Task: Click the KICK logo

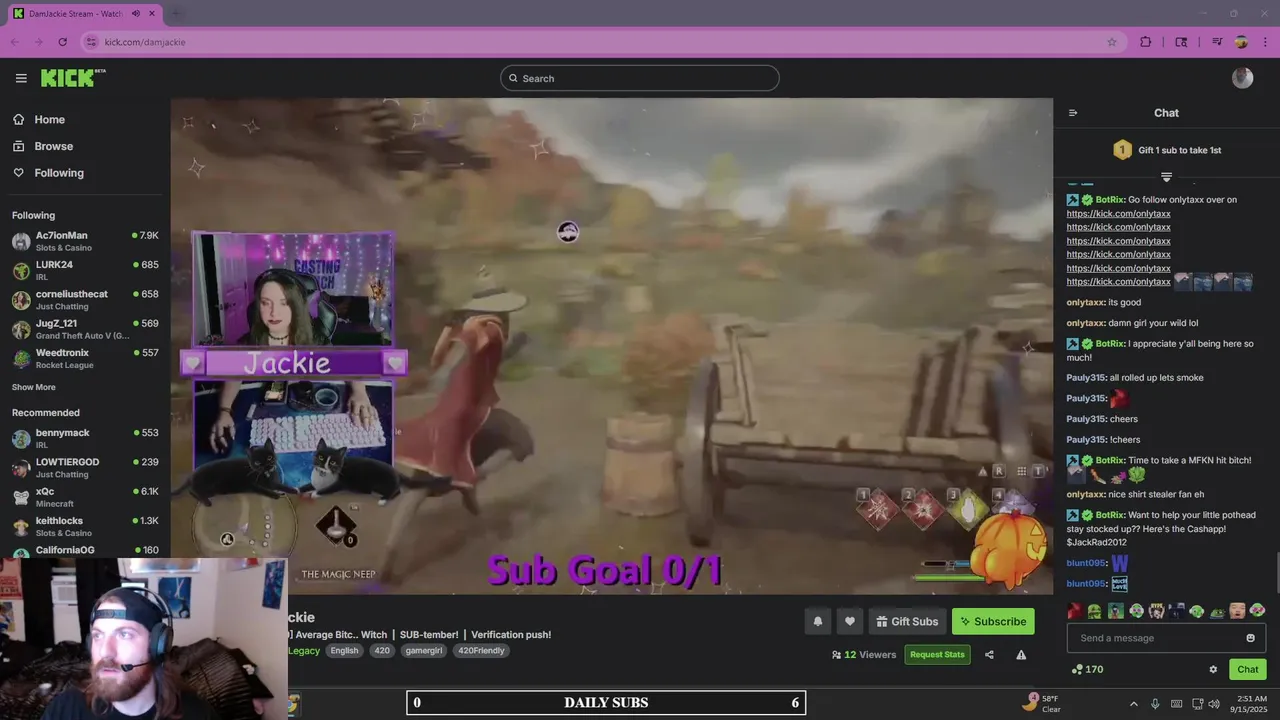Action: coord(73,78)
